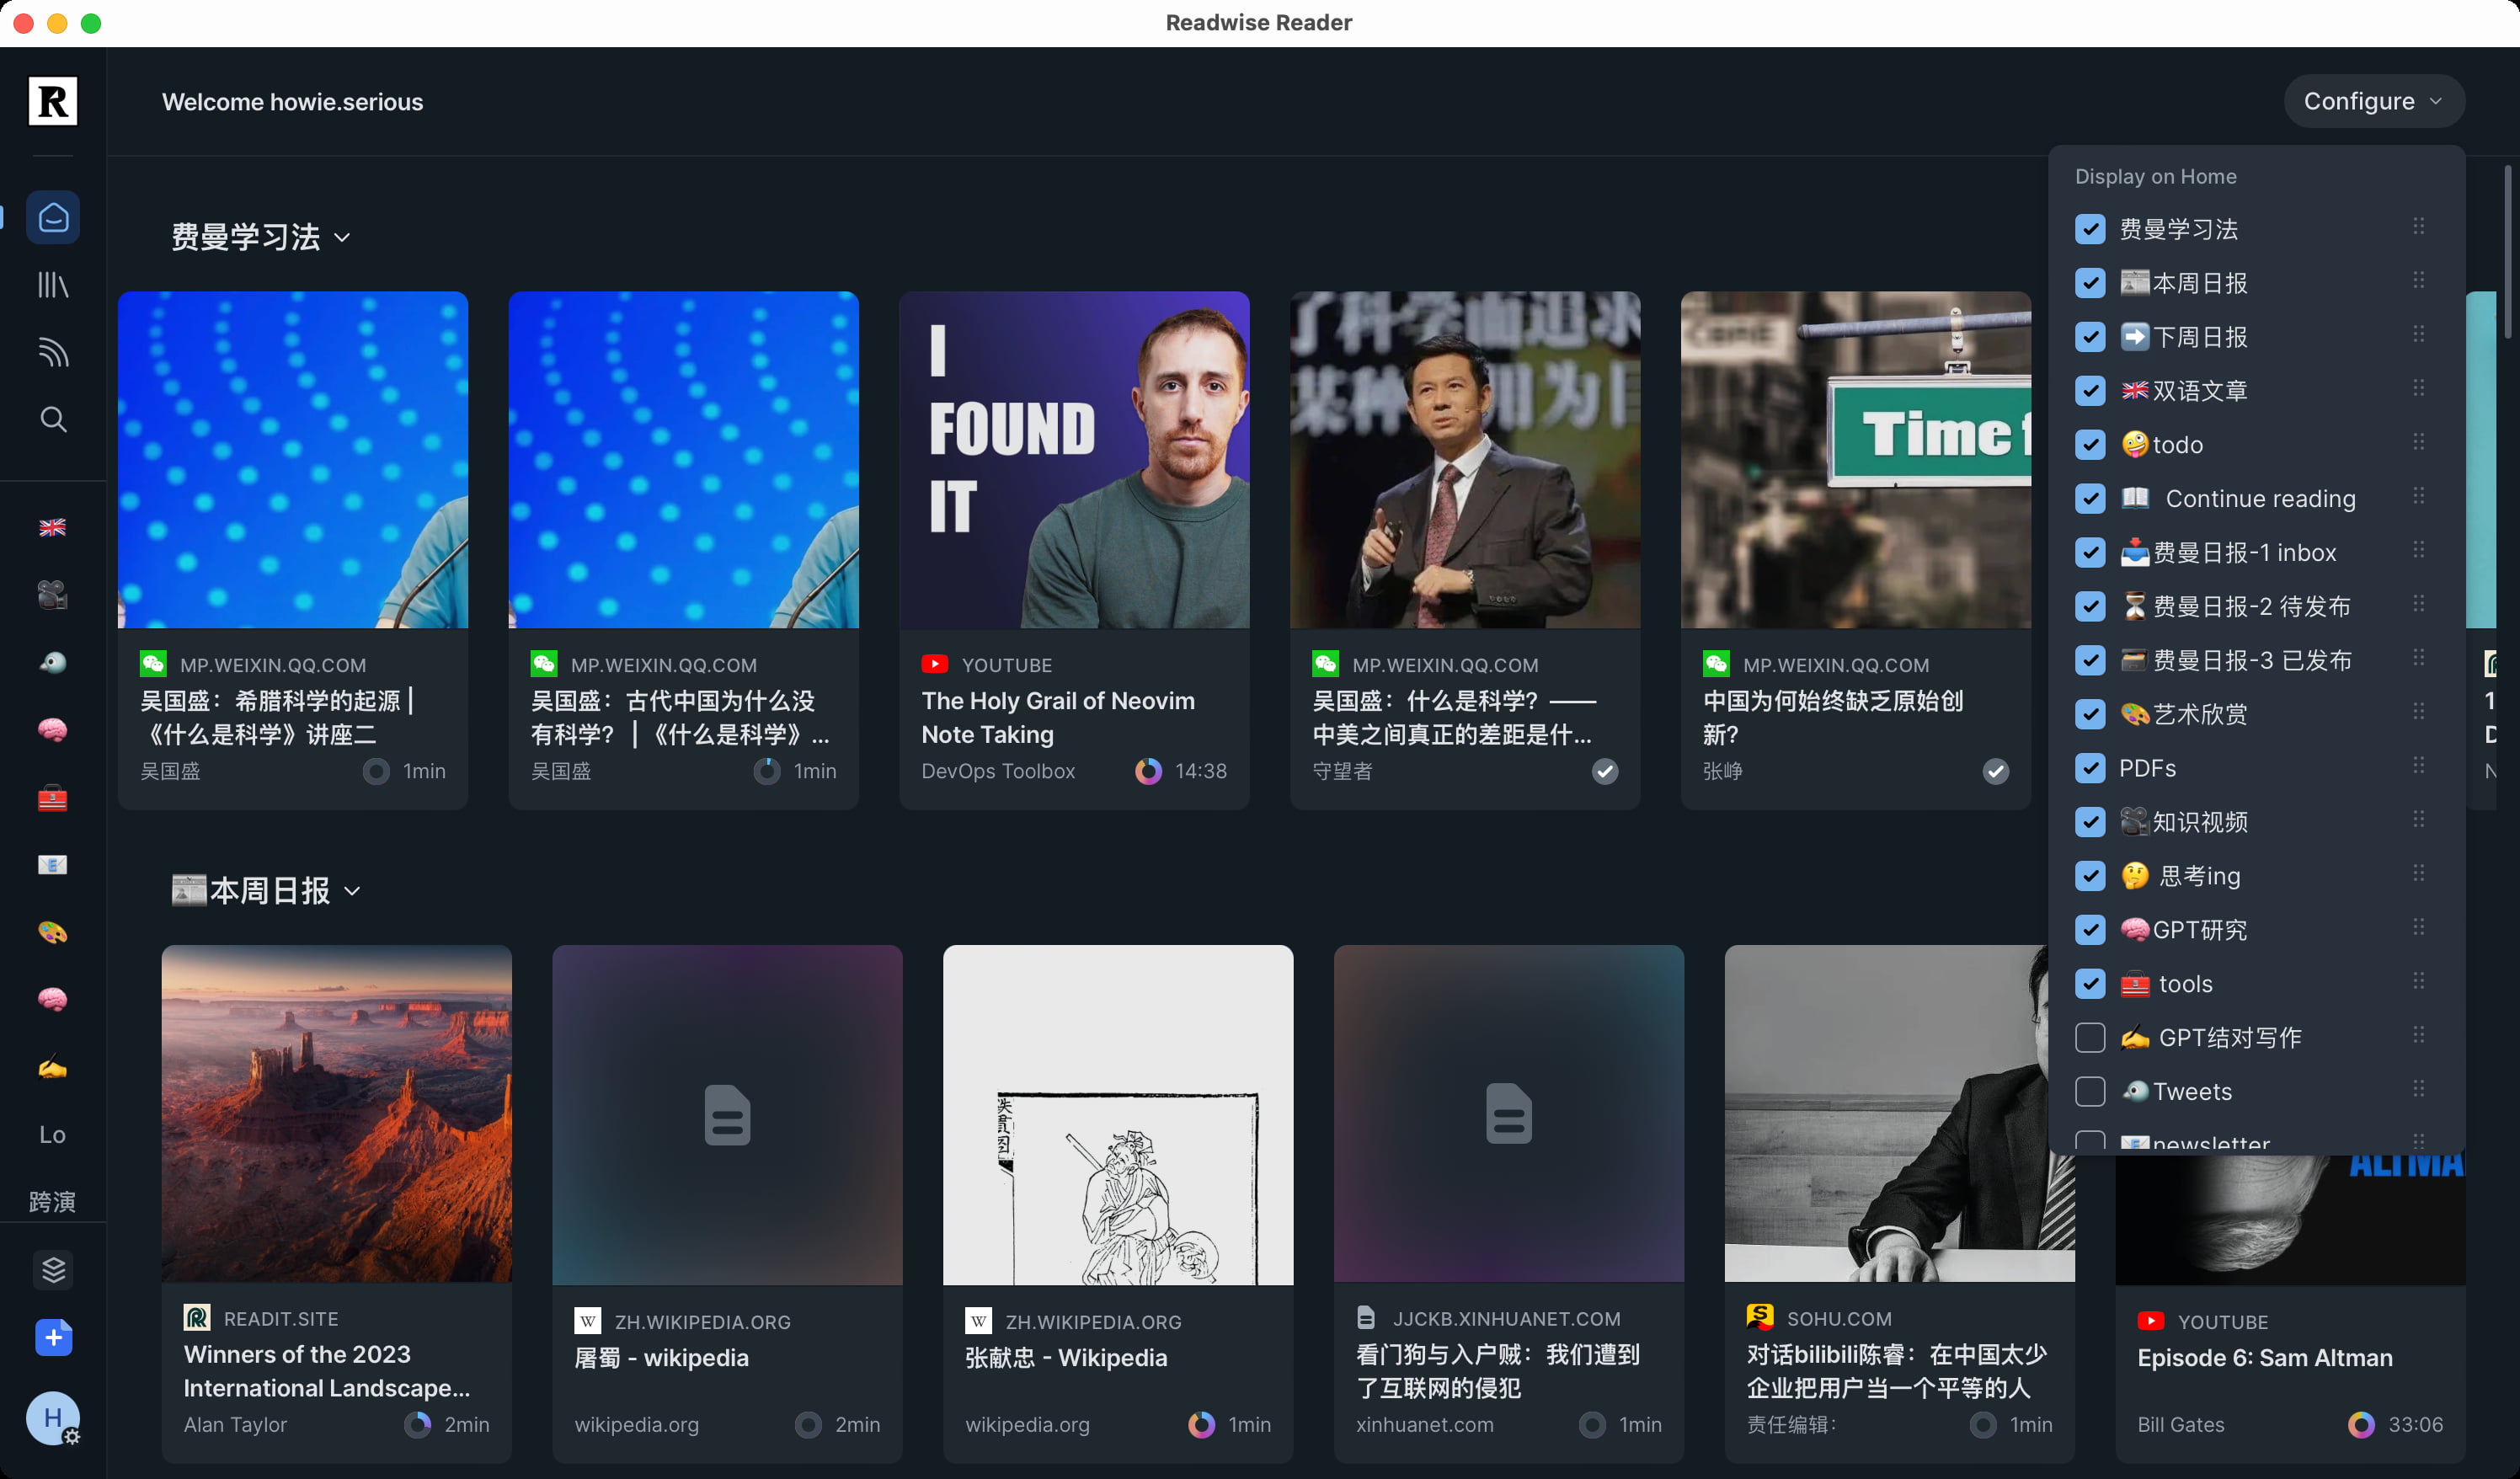Click the checkmark on 中国为何始终缺乏原始创新 card
Viewport: 2520px width, 1479px height.
1995,771
